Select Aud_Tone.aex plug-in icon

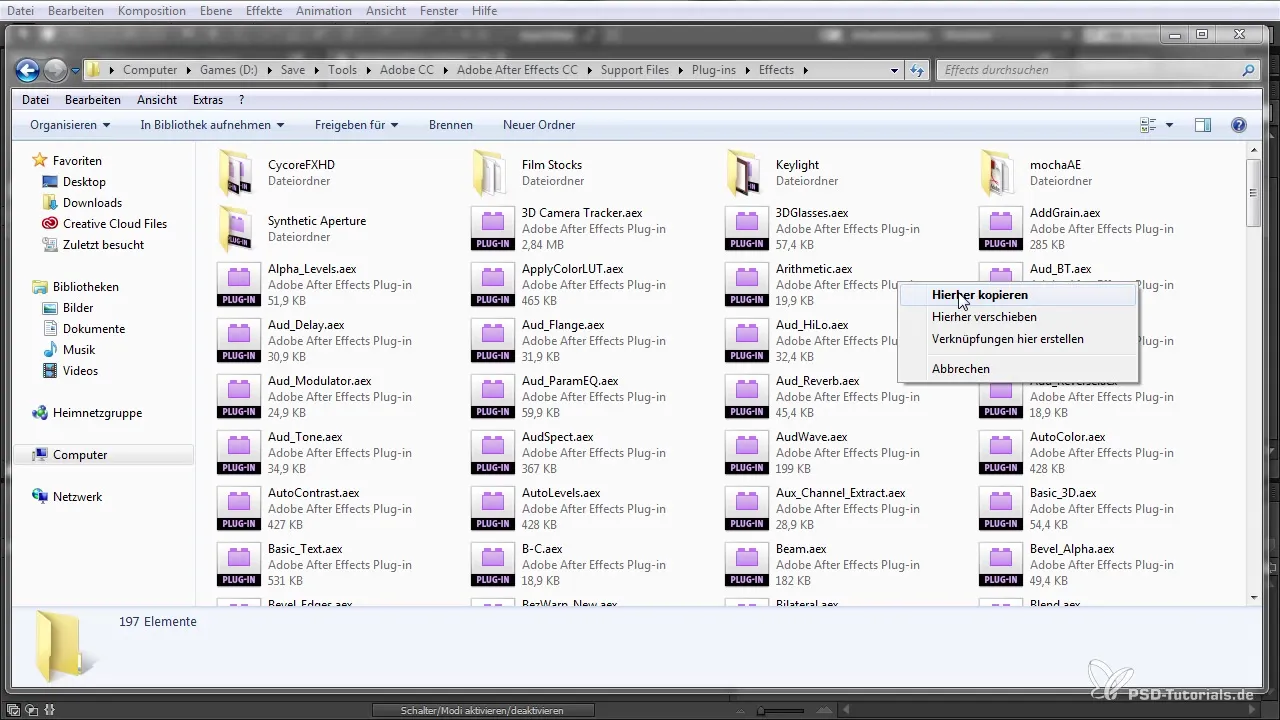238,453
